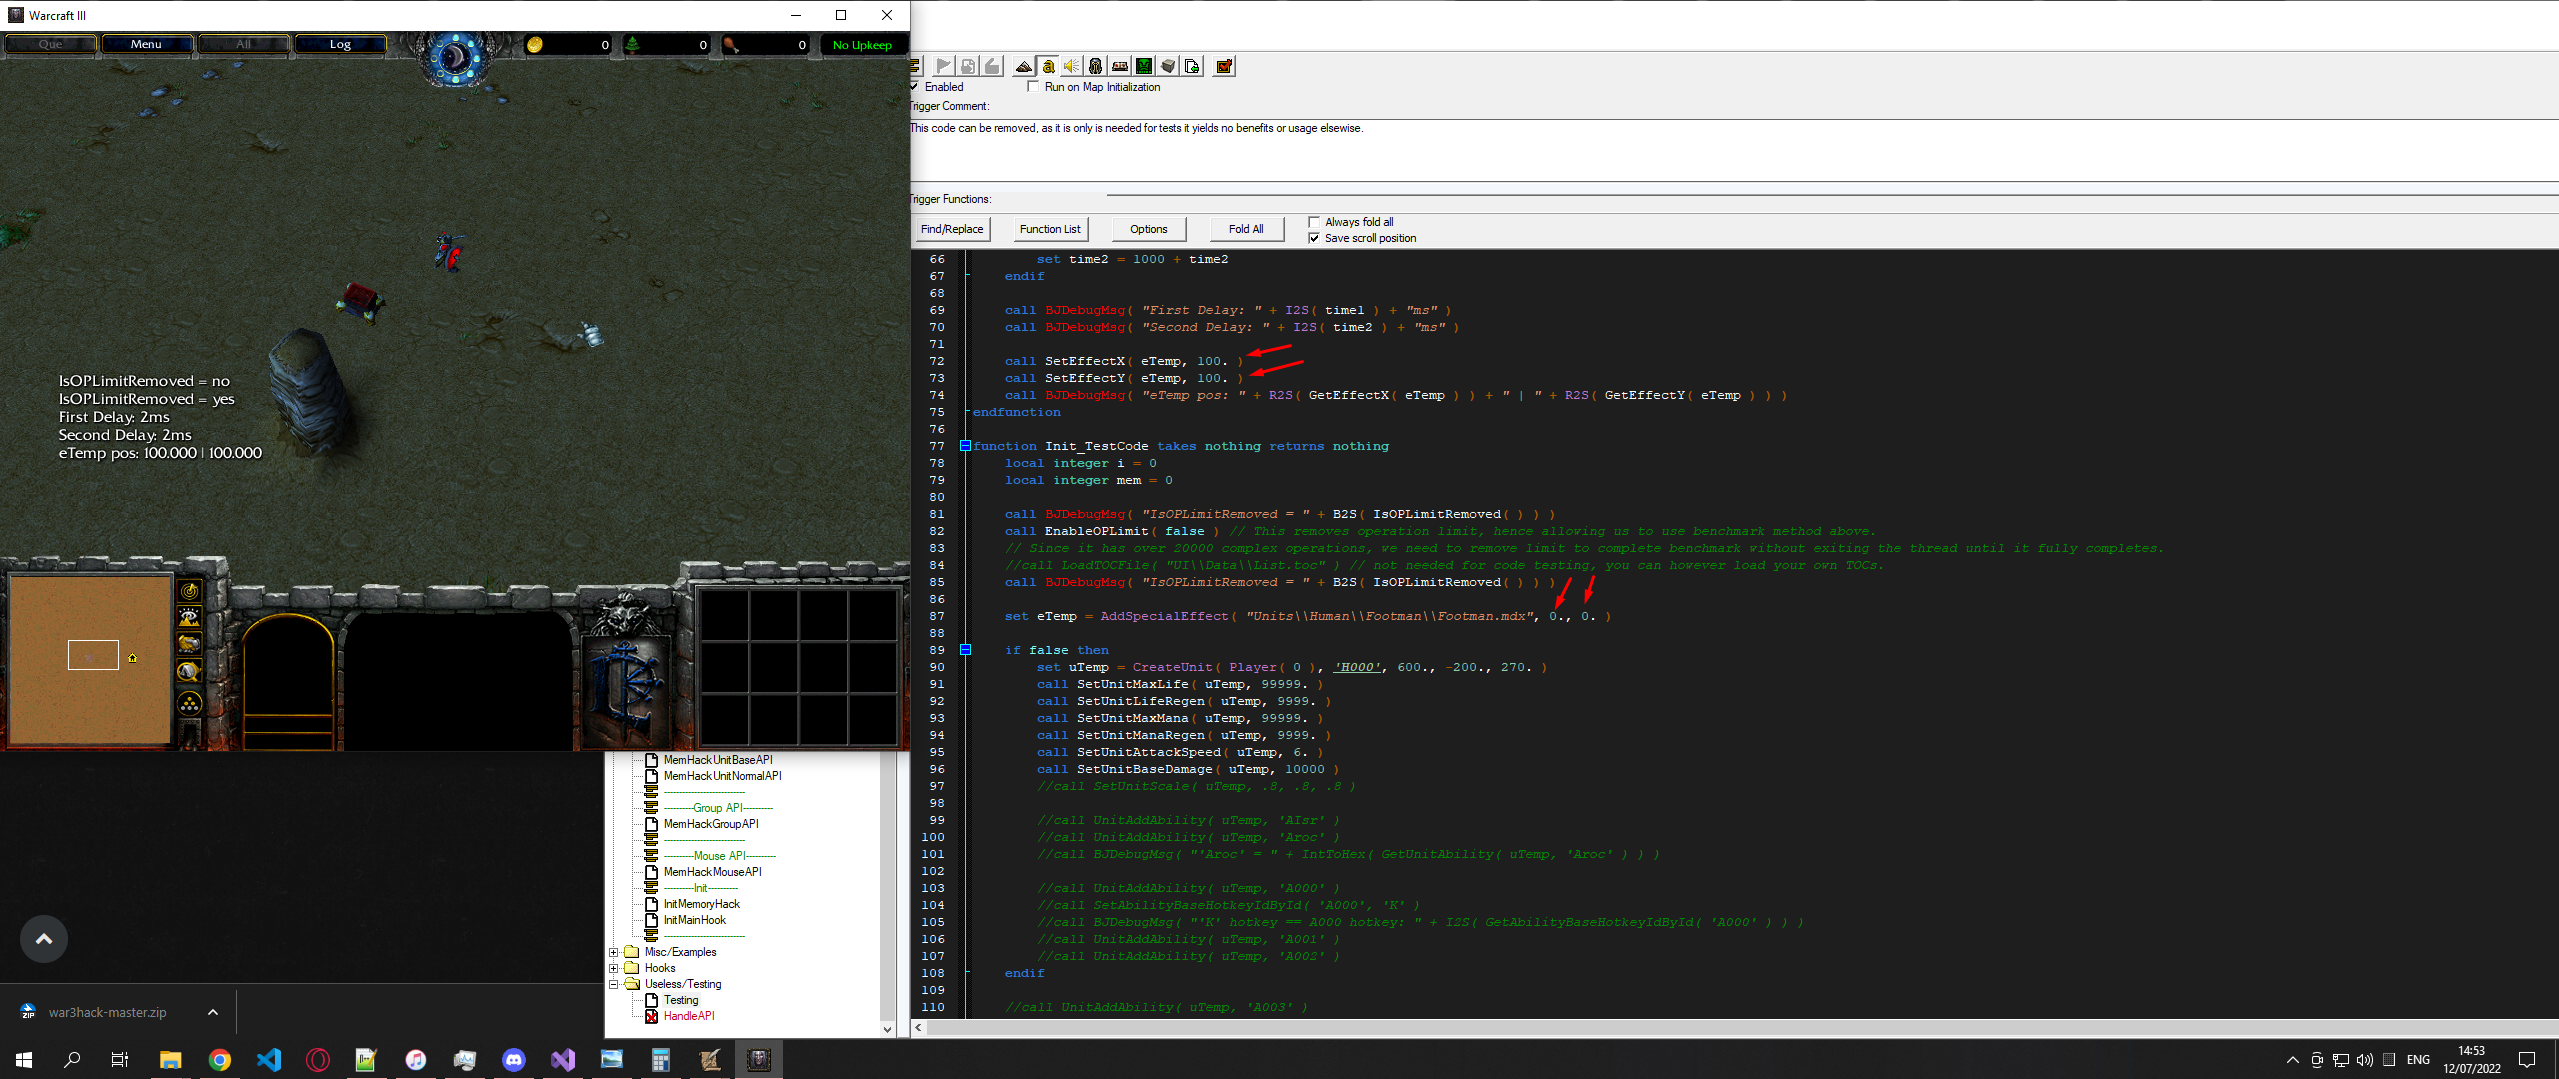Open the Object Manager cube icon
Viewport: 2559px width, 1079px height.
coord(1168,67)
